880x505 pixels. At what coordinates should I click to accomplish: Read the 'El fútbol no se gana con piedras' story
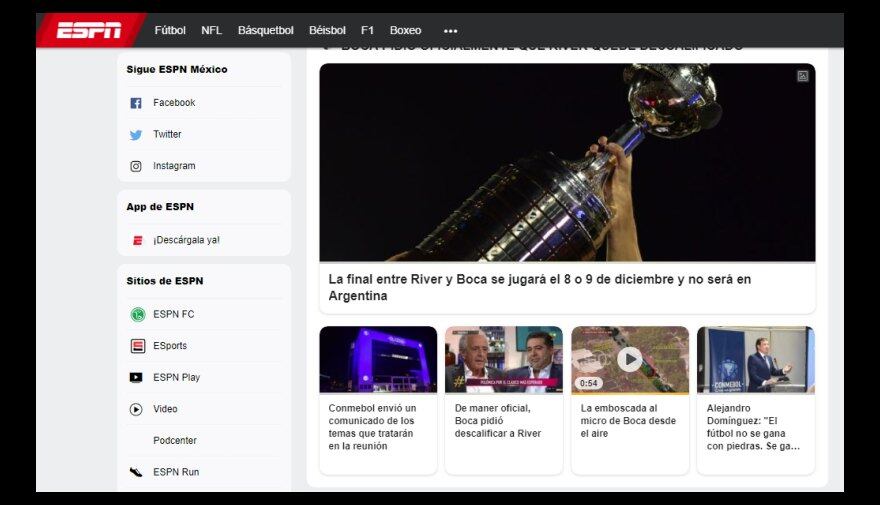pyautogui.click(x=753, y=426)
